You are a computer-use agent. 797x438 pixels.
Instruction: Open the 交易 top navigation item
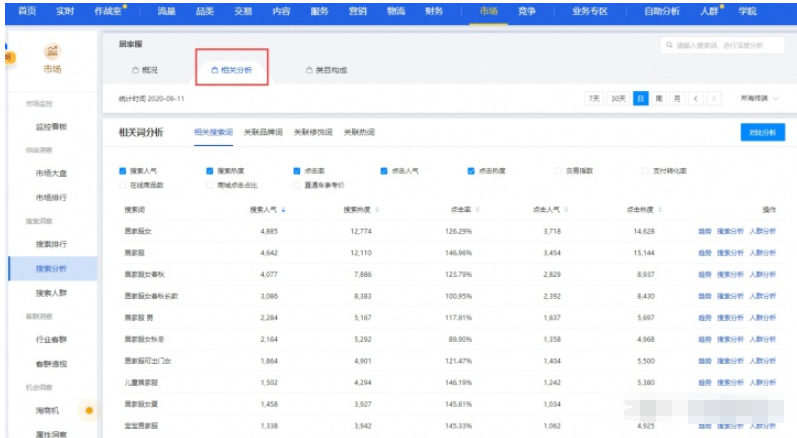(243, 11)
